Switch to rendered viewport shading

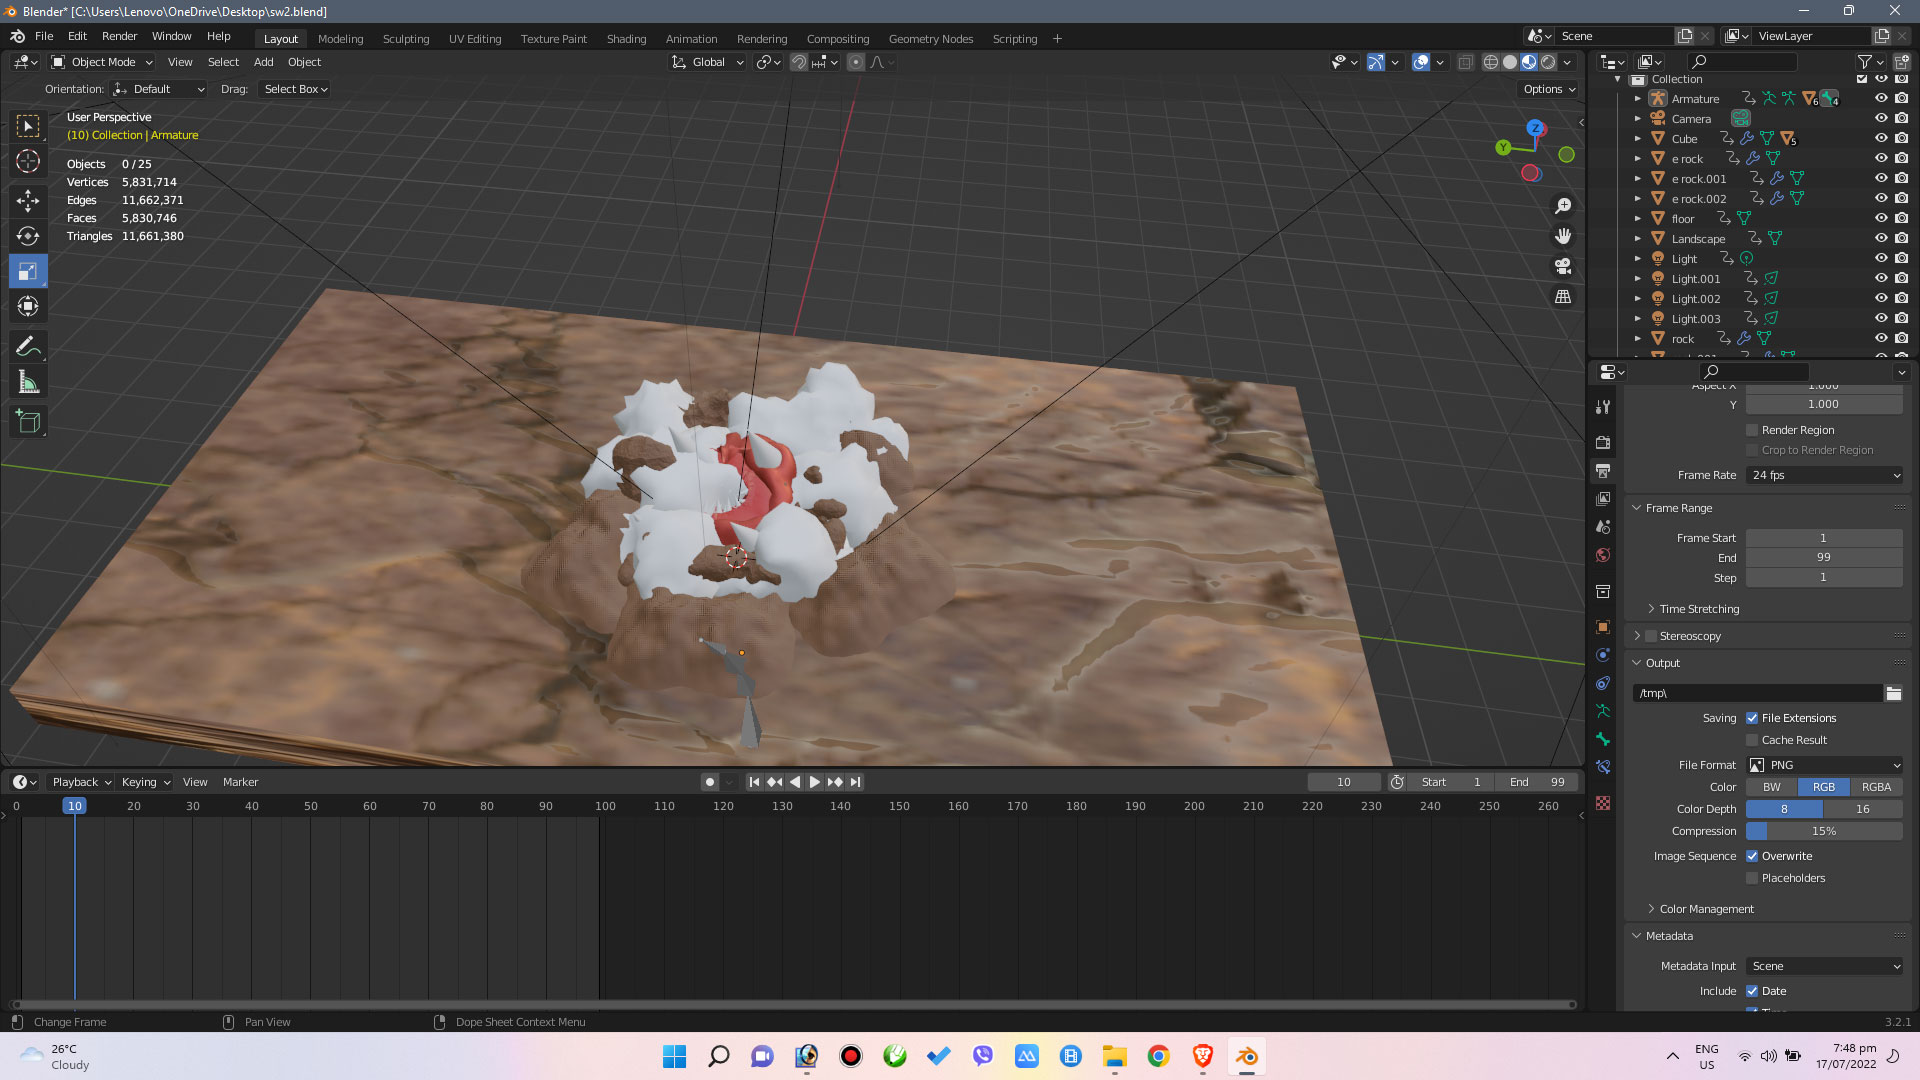click(x=1548, y=62)
